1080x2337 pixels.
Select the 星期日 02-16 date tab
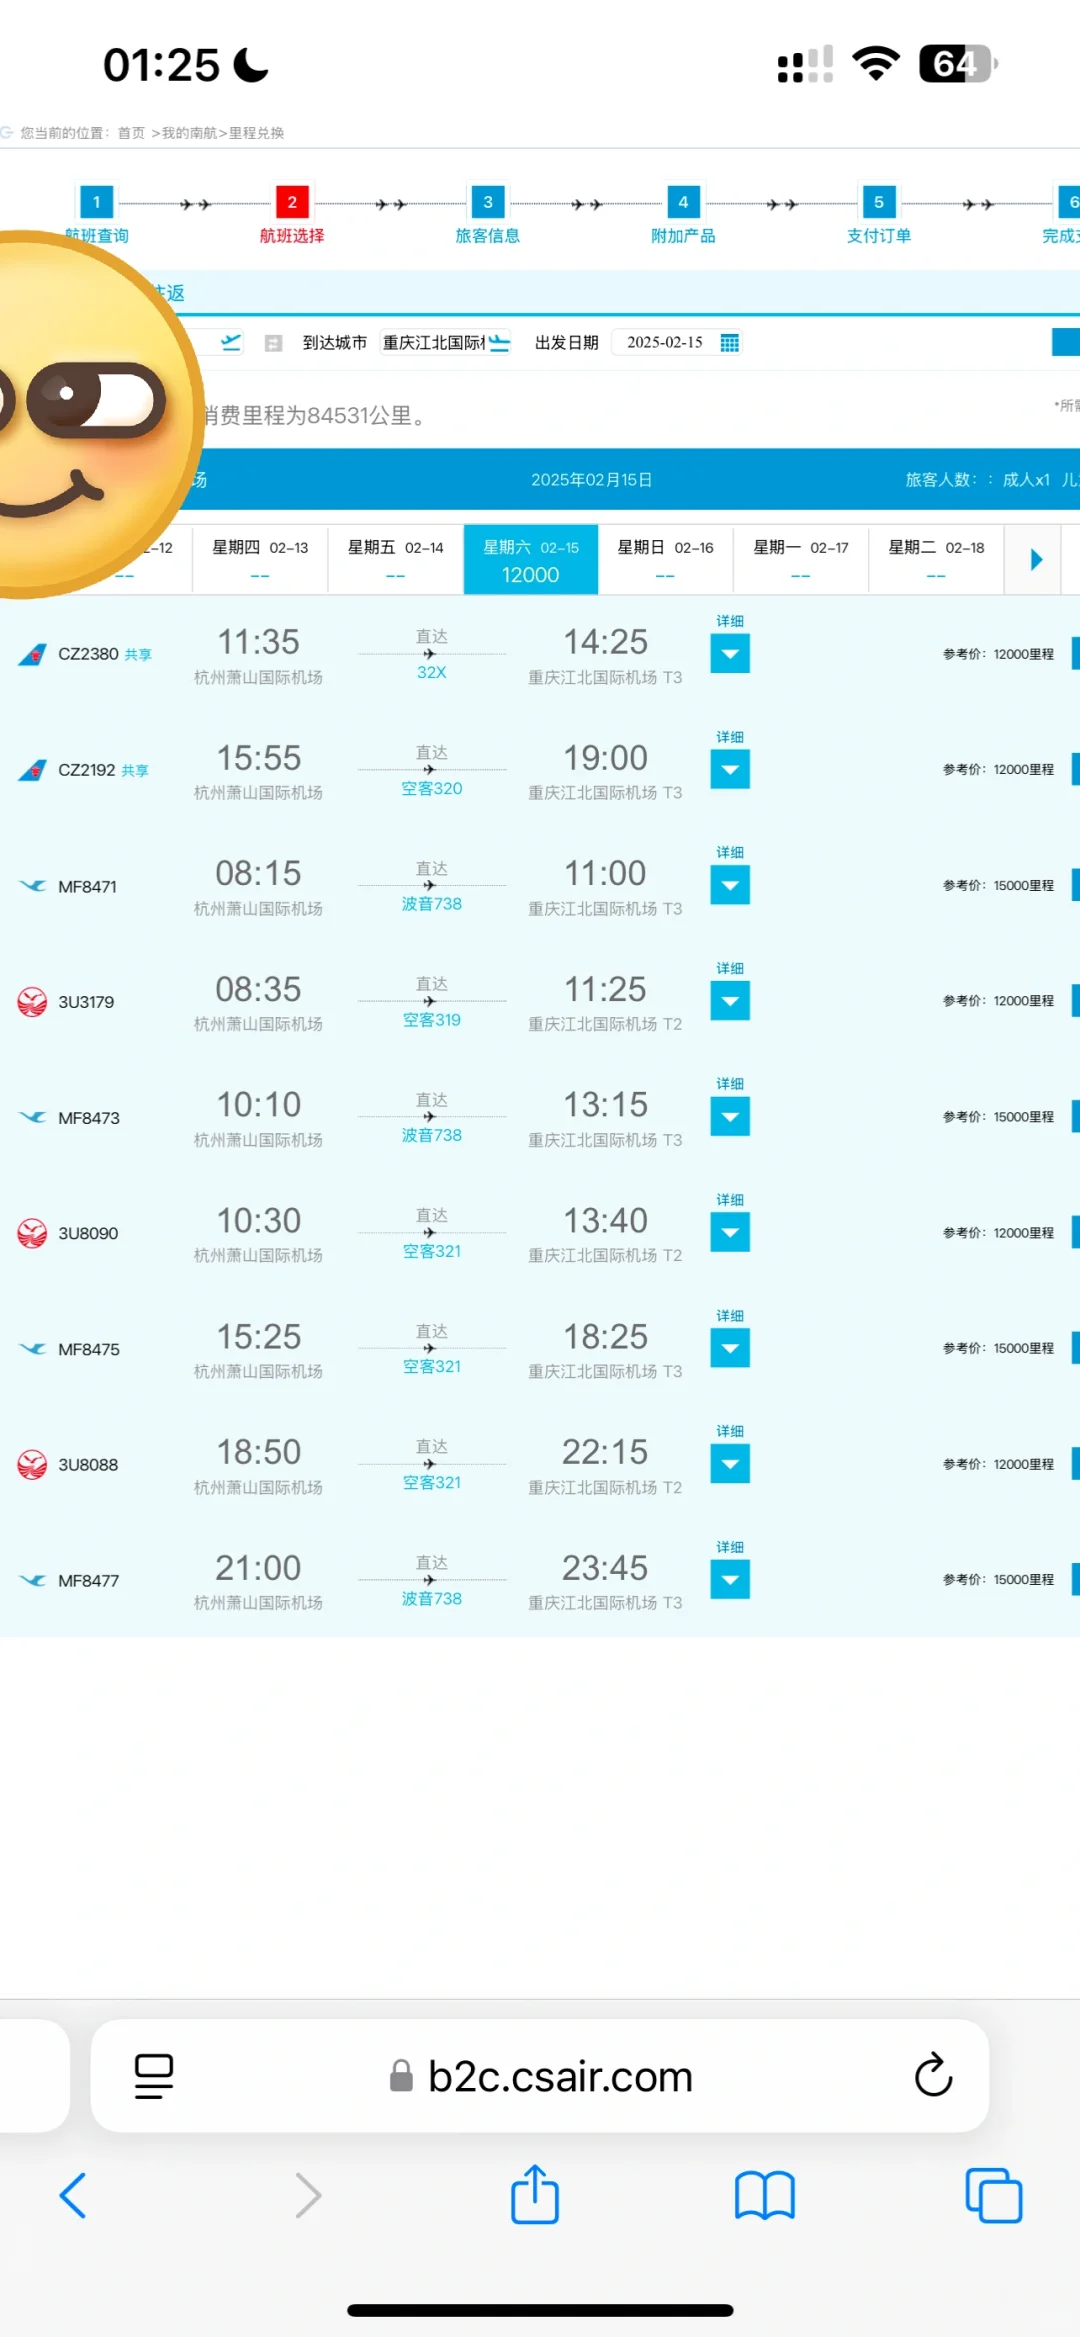click(x=665, y=559)
